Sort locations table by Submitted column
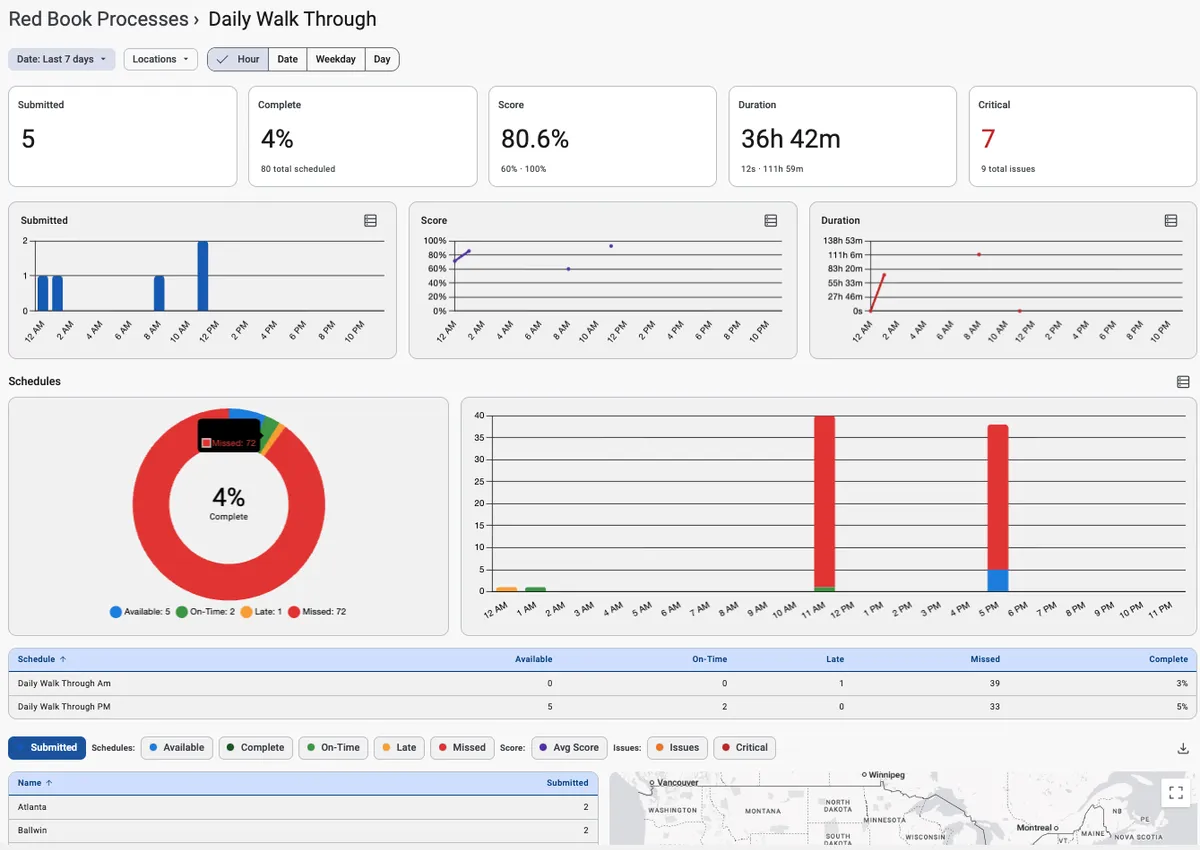 (x=567, y=783)
